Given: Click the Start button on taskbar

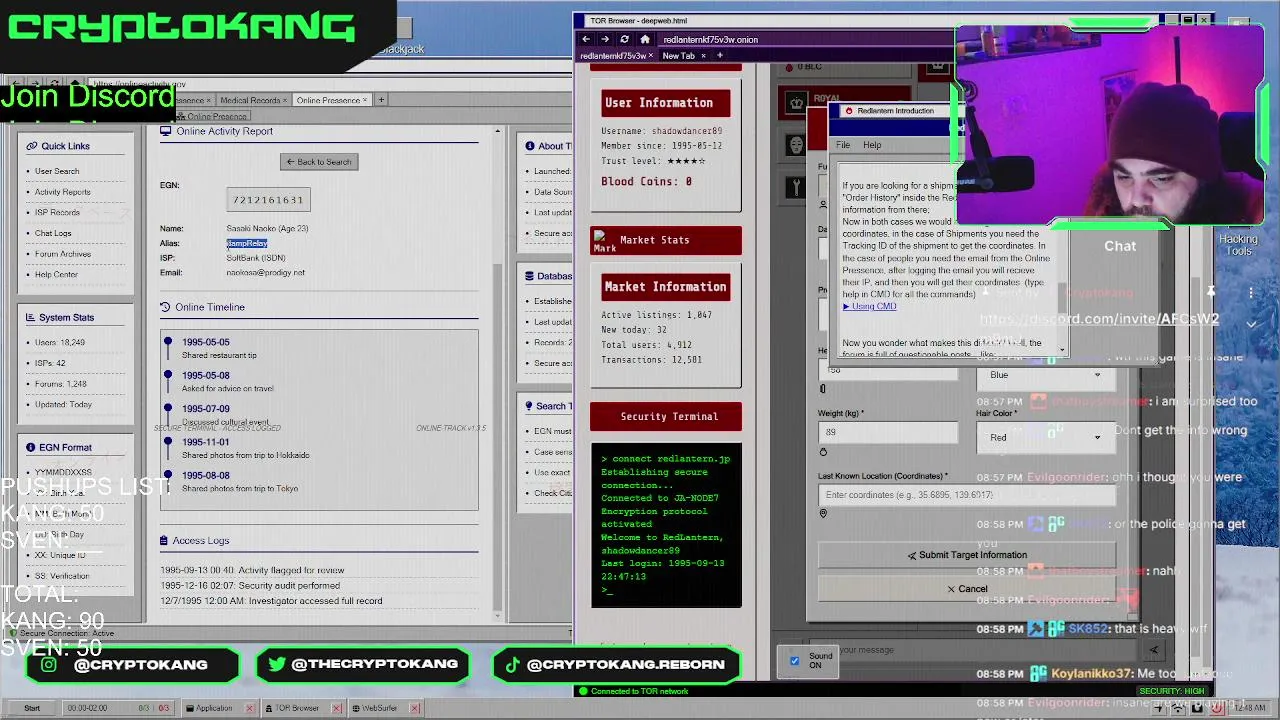Looking at the screenshot, I should (x=32, y=708).
